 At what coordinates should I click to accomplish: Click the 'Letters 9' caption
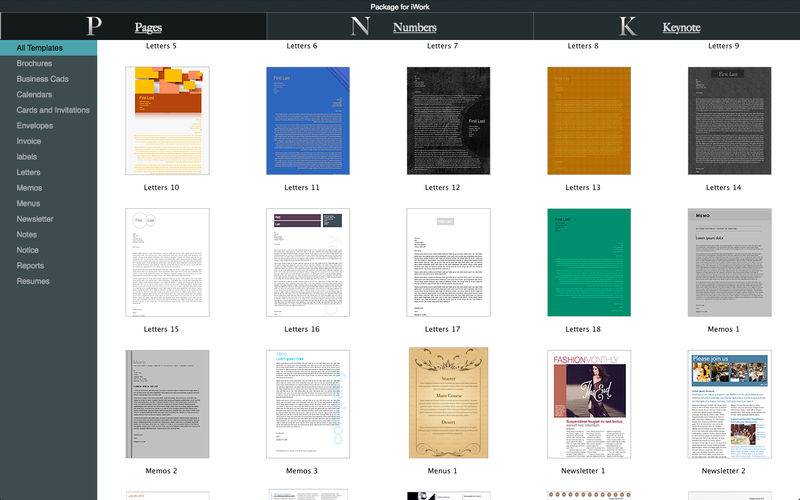click(x=723, y=46)
